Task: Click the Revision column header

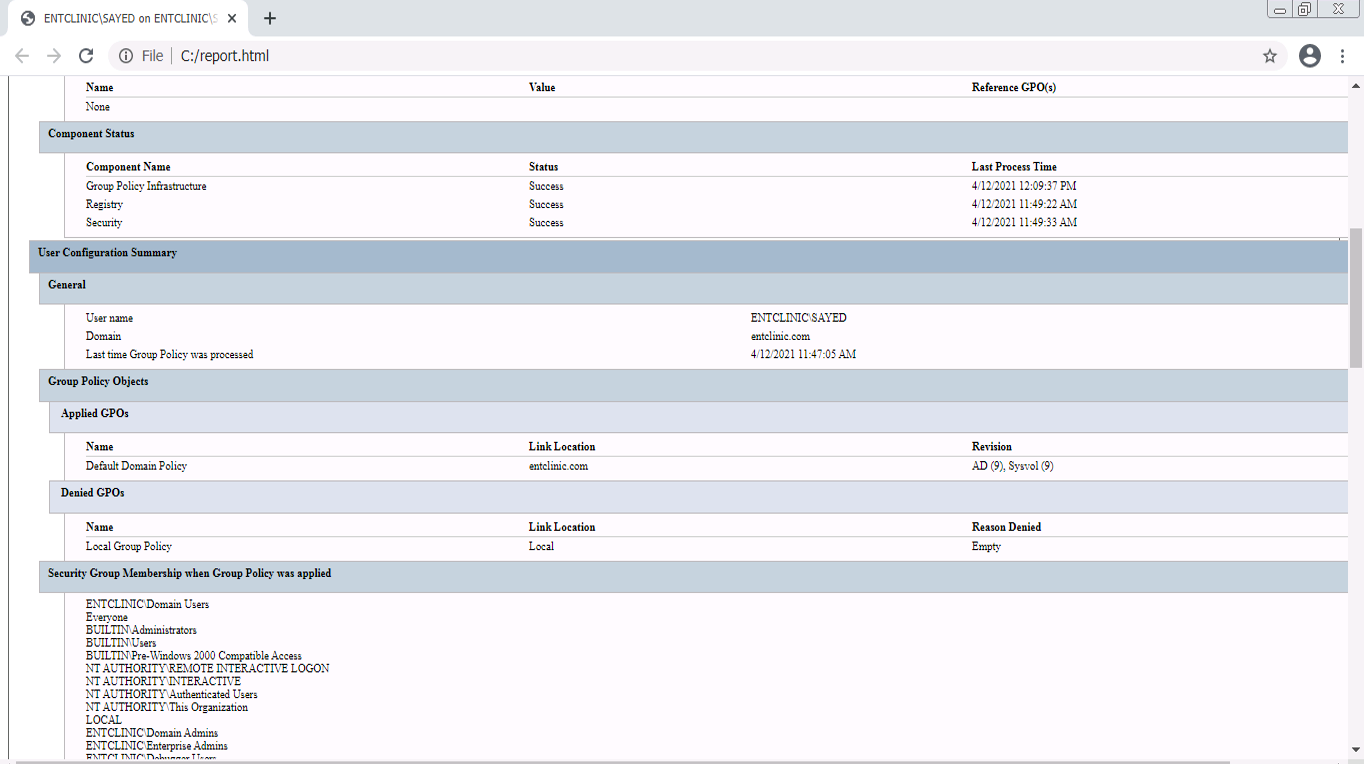Action: [x=992, y=447]
